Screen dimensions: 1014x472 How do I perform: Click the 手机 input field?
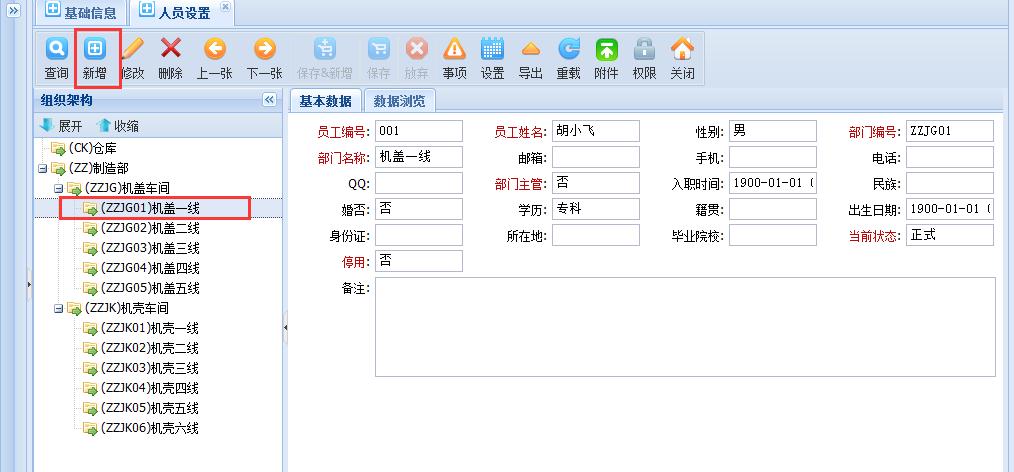tap(773, 157)
